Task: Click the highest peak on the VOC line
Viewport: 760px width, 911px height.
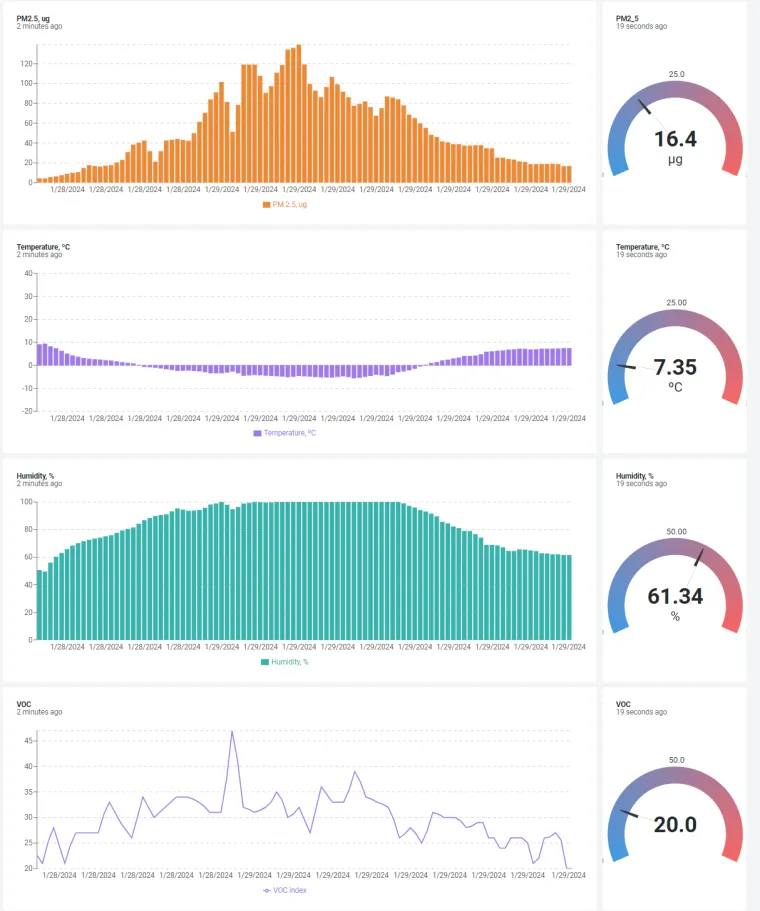Action: [232, 731]
